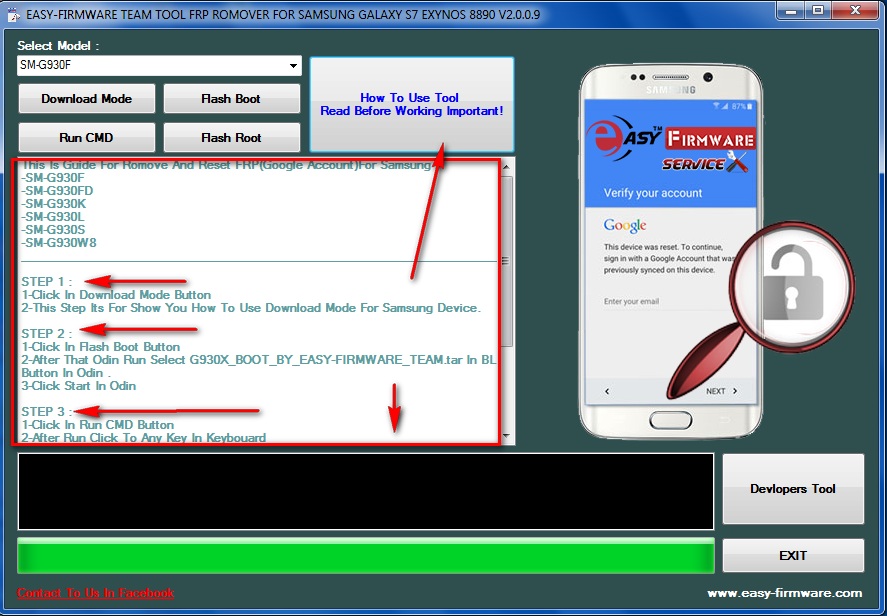Screen dimensions: 887x616
Task: Click the green progress bar
Action: [x=366, y=555]
